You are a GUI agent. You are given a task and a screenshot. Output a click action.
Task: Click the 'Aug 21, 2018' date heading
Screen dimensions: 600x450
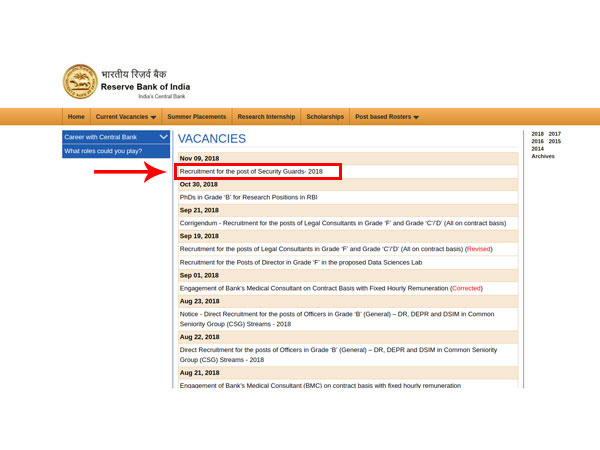coord(199,373)
